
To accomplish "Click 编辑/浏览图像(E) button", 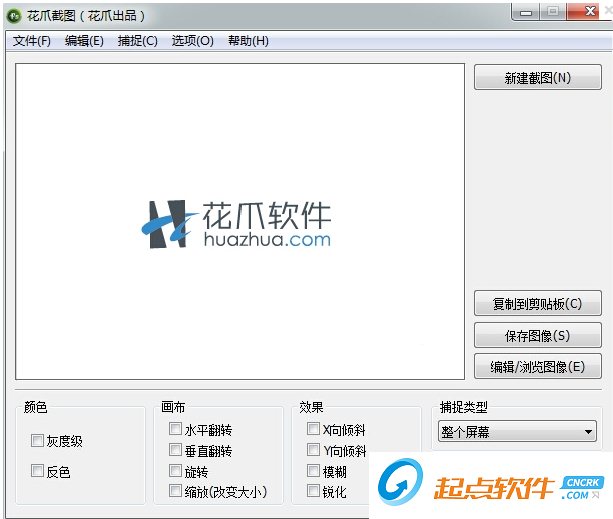I will pos(538,366).
